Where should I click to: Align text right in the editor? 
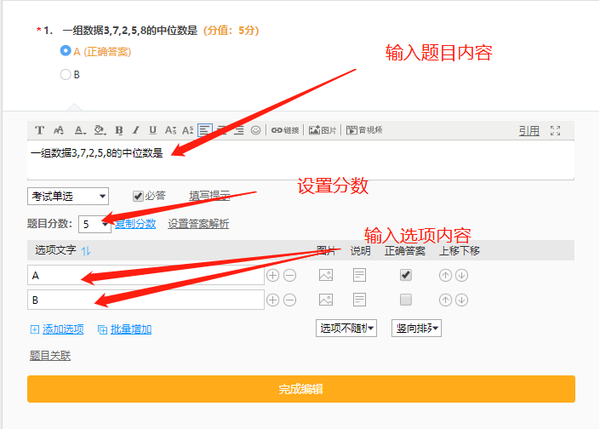(239, 130)
